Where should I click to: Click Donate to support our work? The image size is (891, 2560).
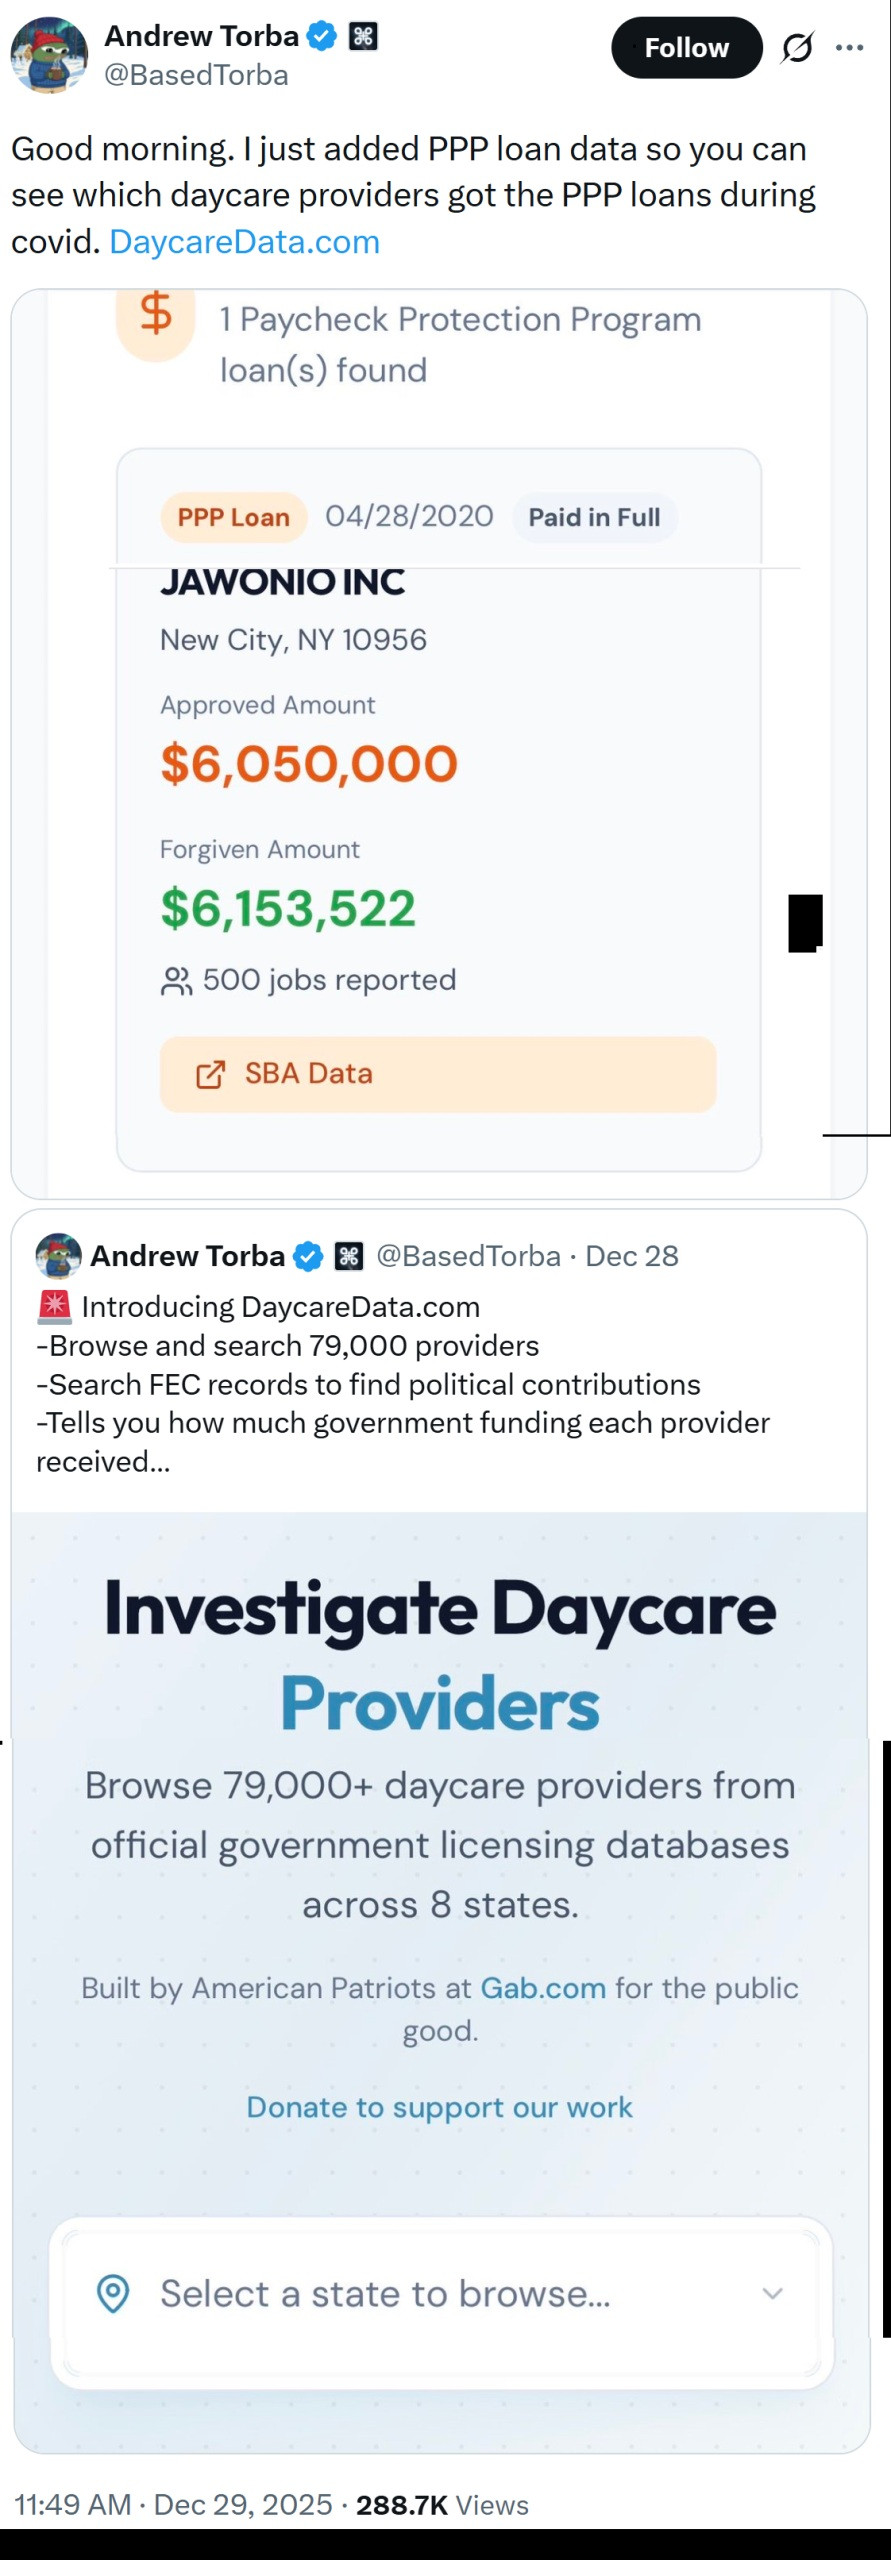coord(439,2107)
